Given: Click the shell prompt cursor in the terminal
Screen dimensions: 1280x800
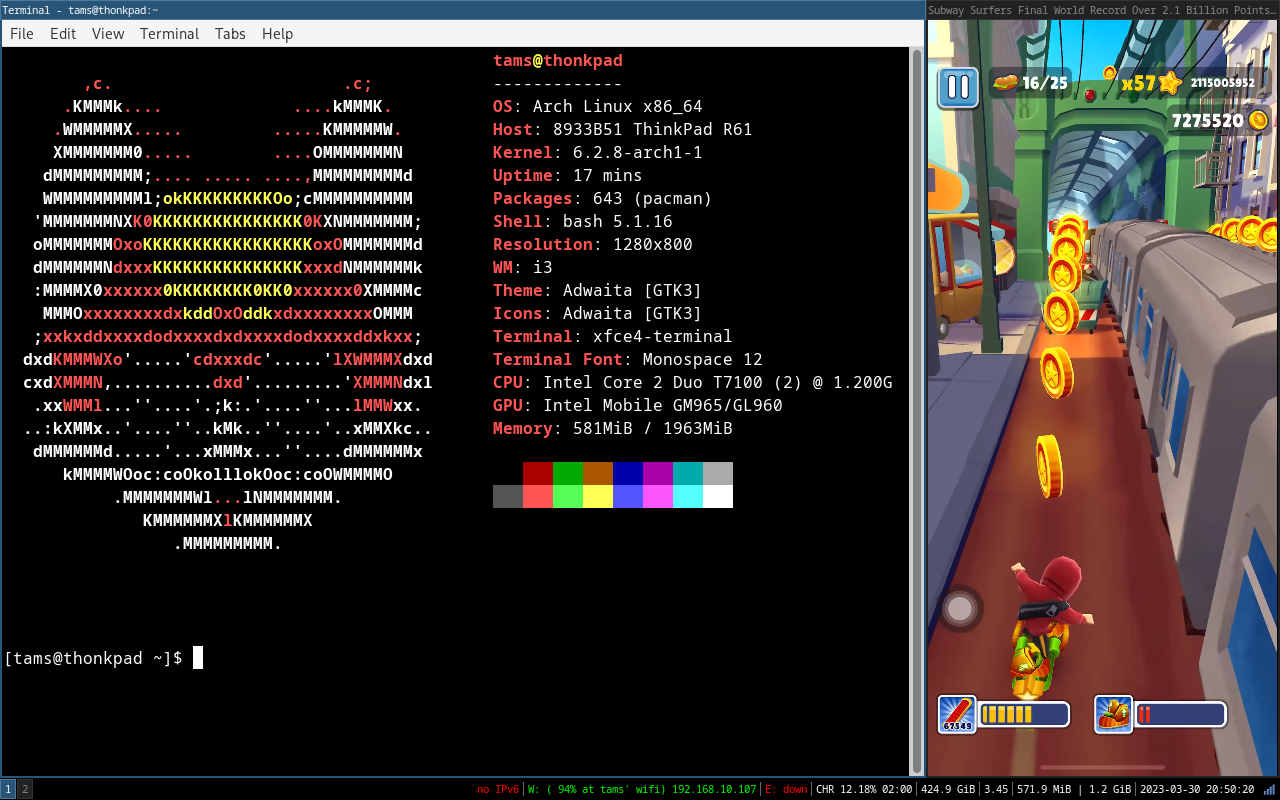Looking at the screenshot, I should click(197, 658).
